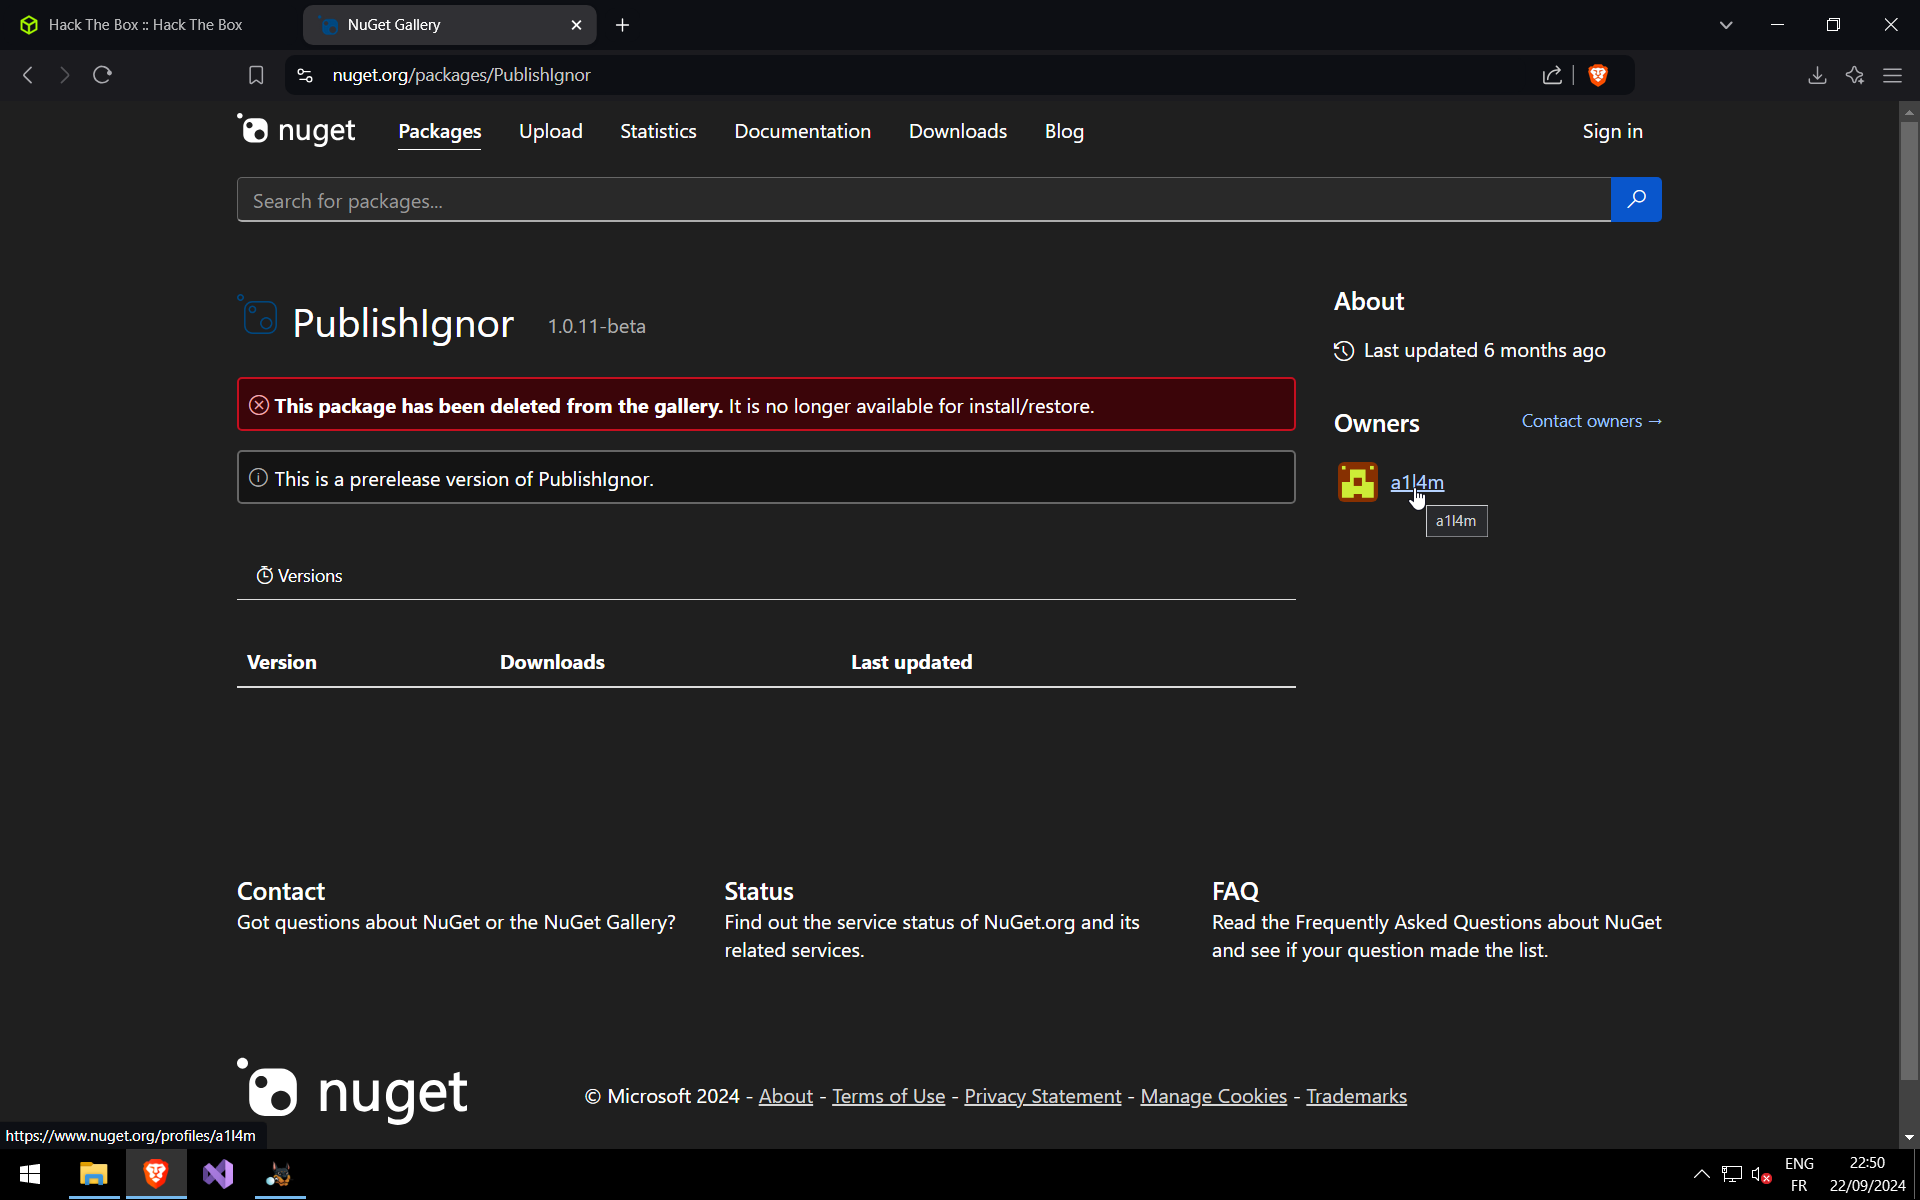Click the share icon in address bar
The height and width of the screenshot is (1200, 1920).
pyautogui.click(x=1552, y=75)
